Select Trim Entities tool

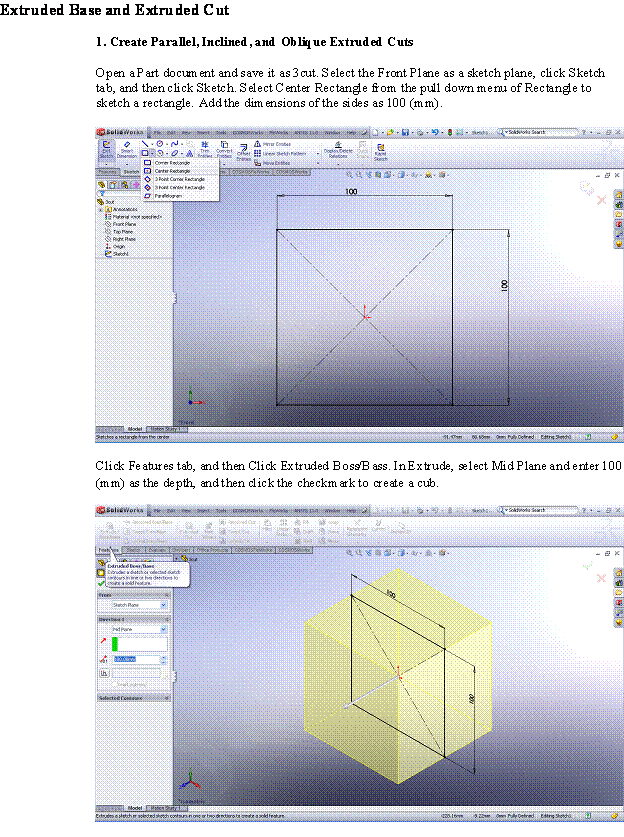tap(204, 149)
